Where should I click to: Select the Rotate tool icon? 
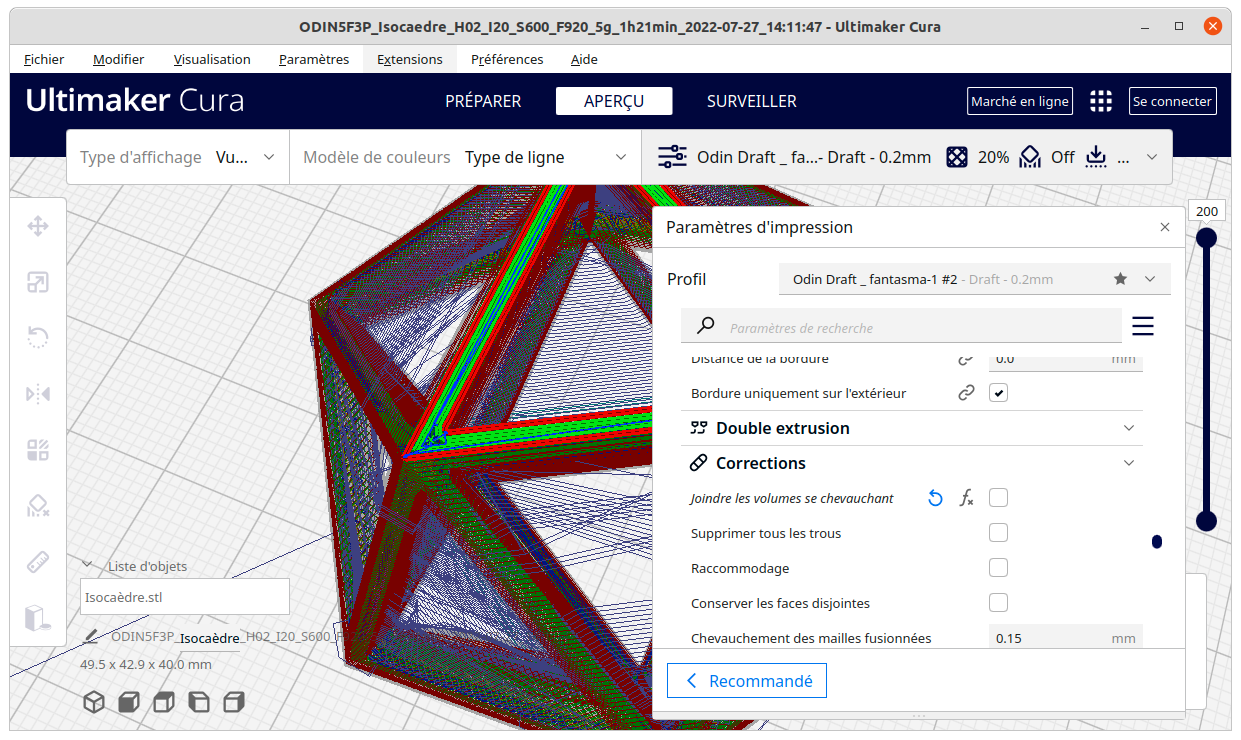tap(38, 338)
